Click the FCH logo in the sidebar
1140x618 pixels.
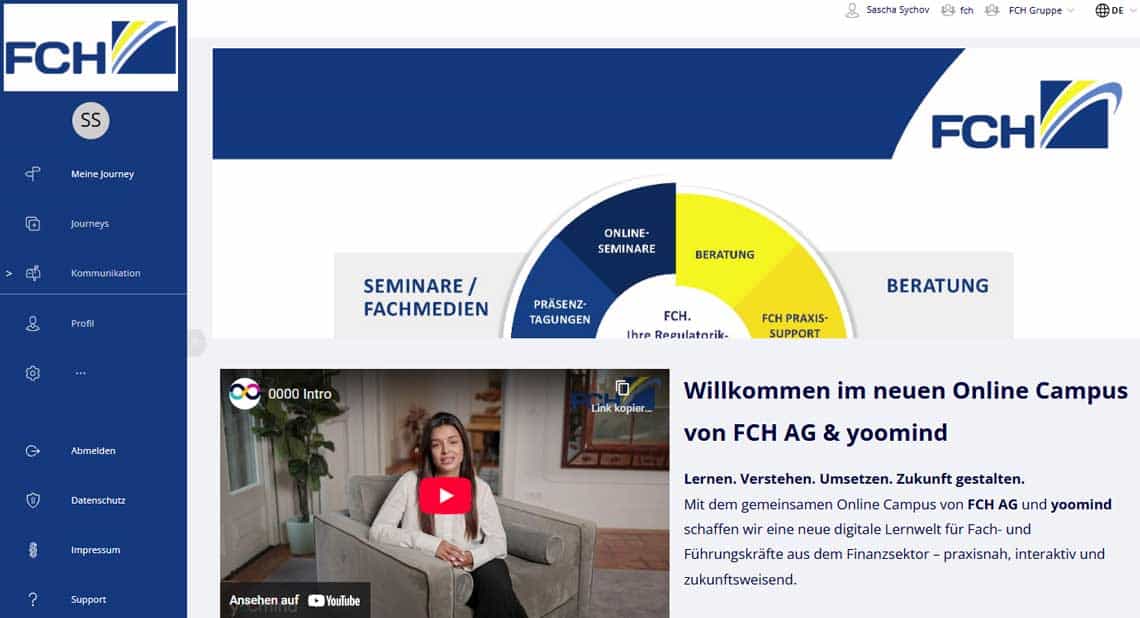[91, 48]
